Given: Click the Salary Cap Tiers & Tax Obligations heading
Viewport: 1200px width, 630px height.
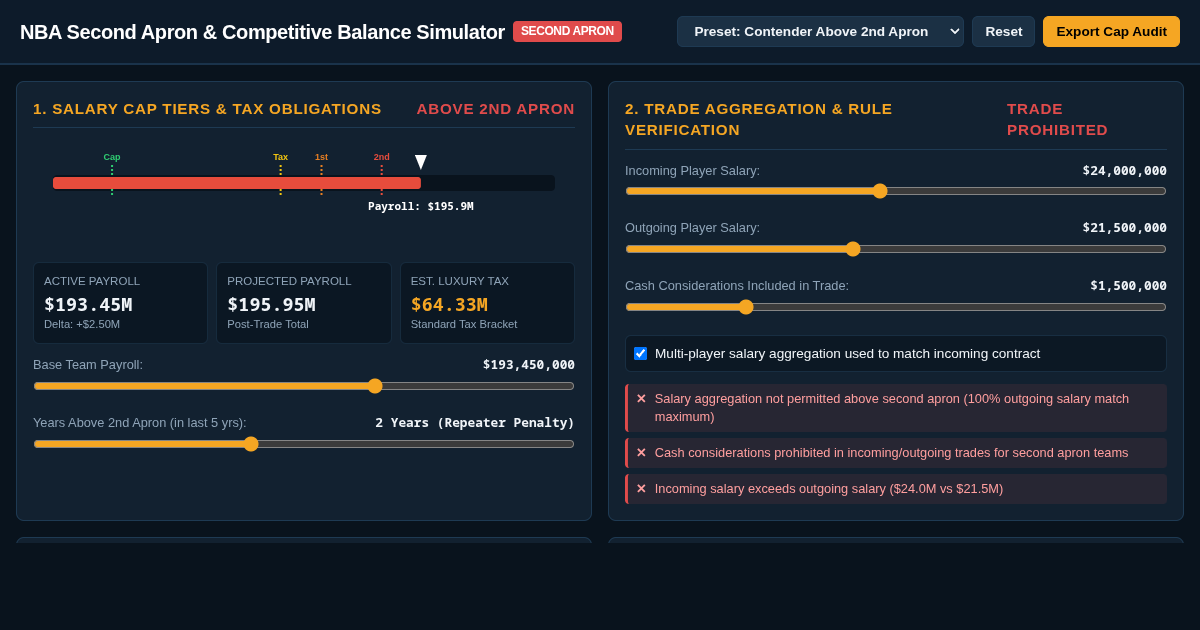Looking at the screenshot, I should [x=207, y=108].
